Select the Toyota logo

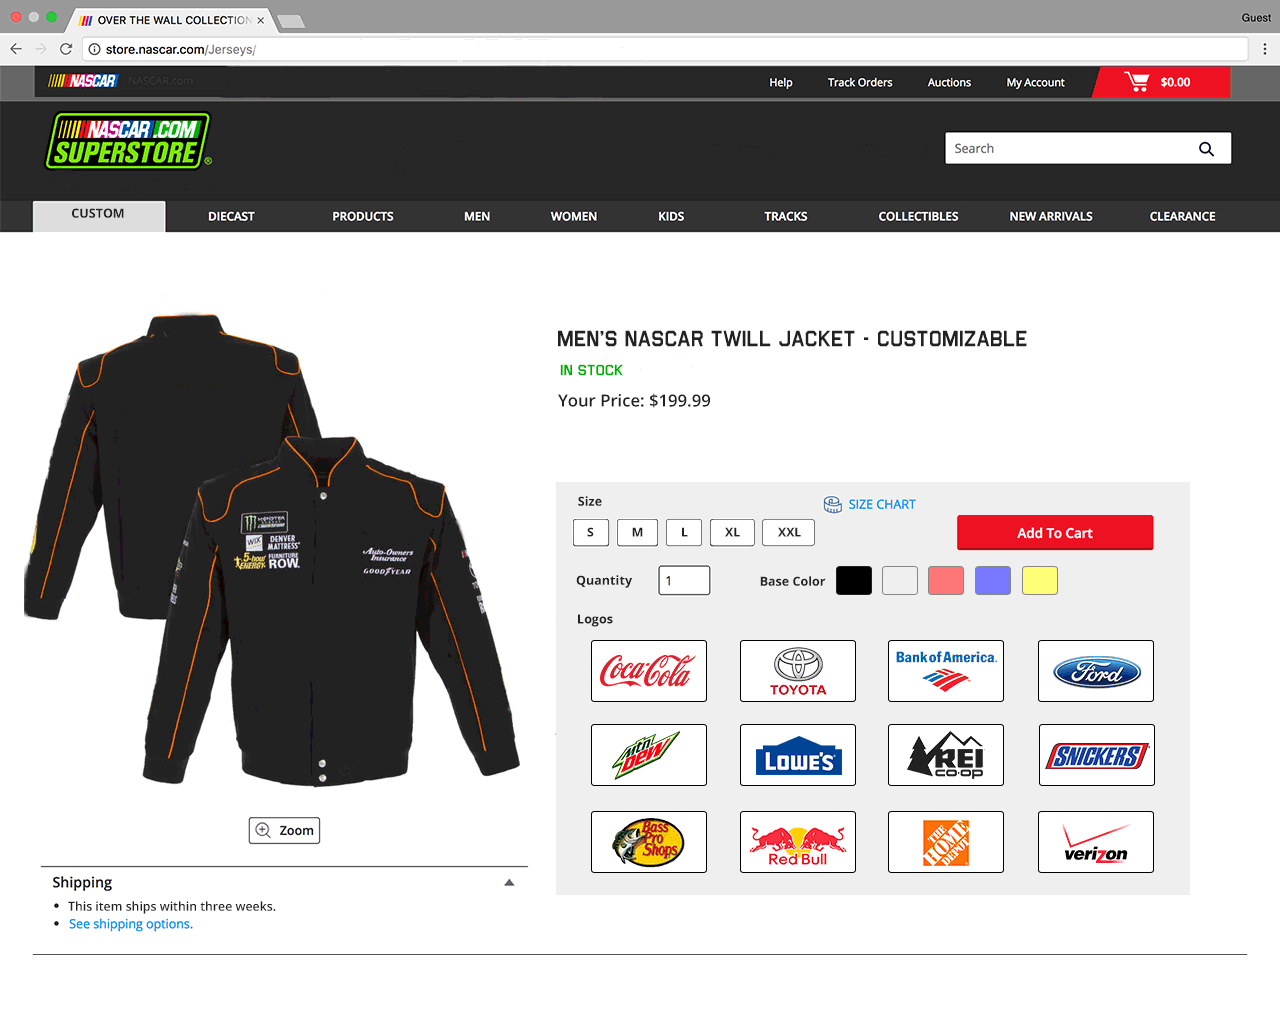[x=798, y=671]
